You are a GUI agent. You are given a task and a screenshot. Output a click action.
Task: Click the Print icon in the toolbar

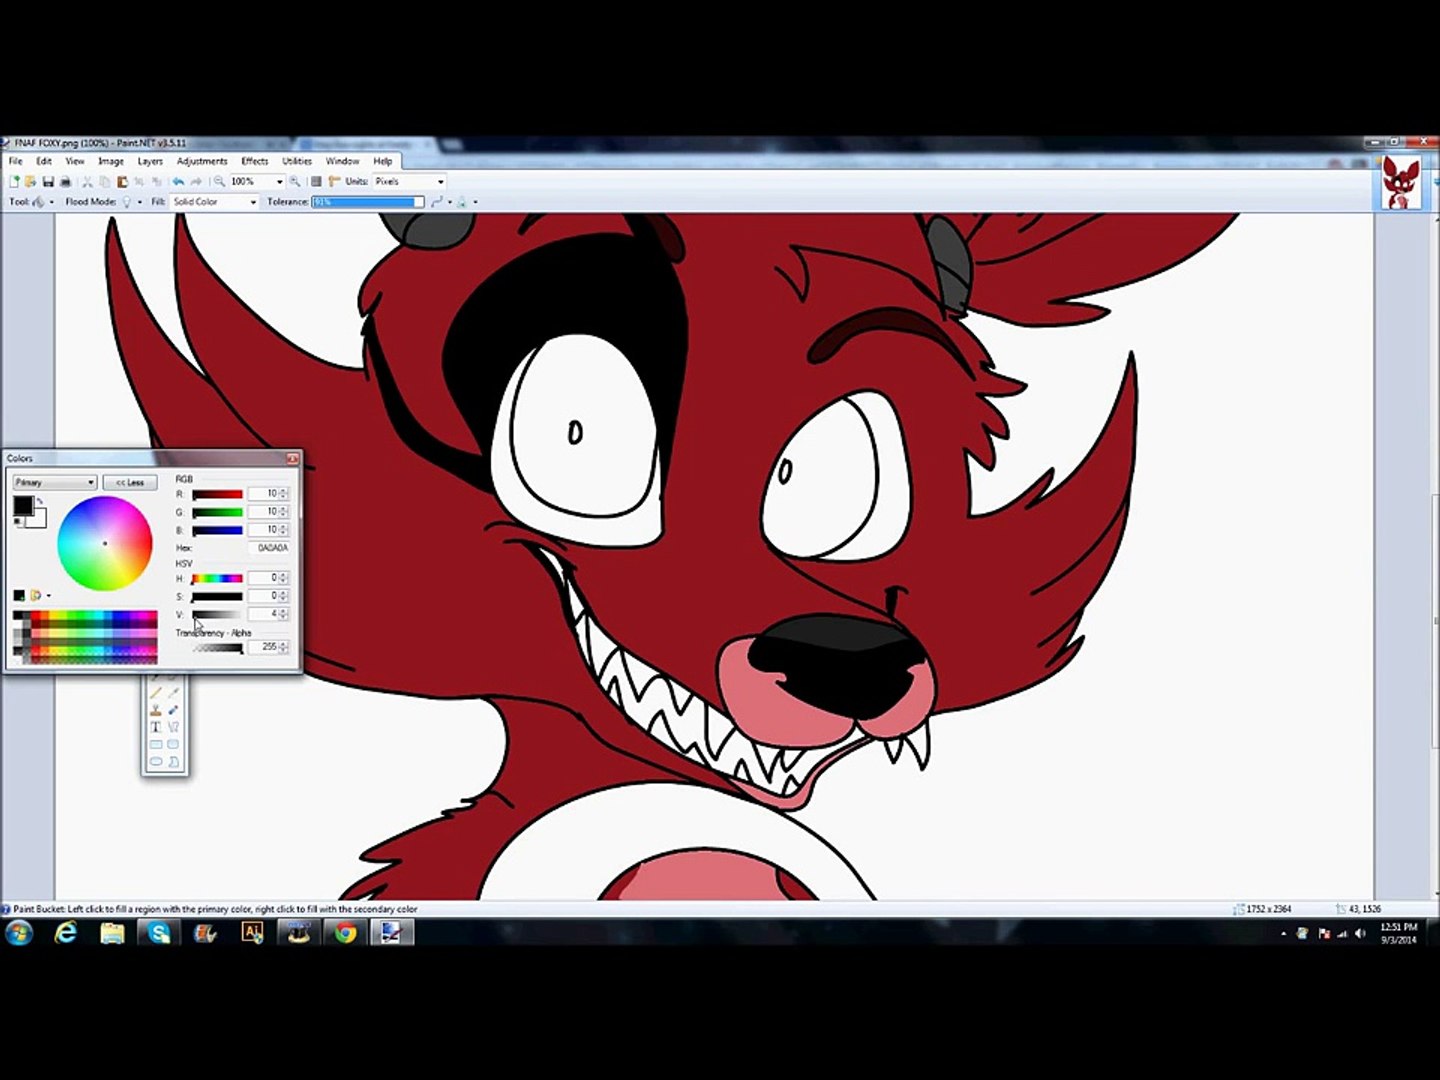(65, 182)
